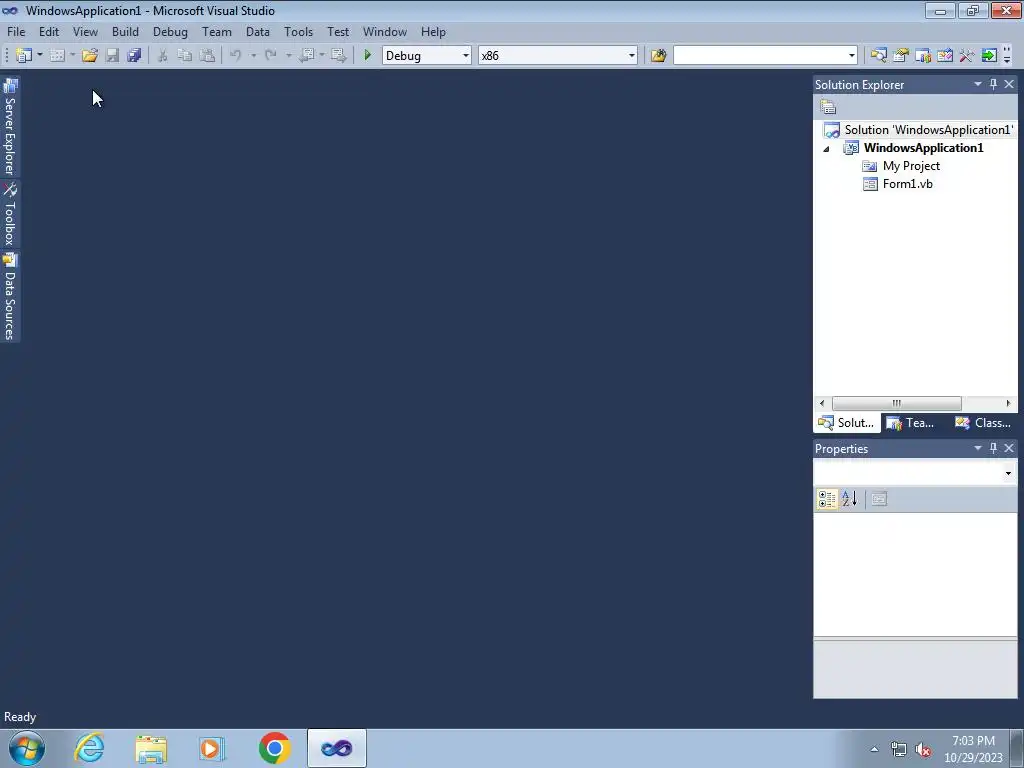The width and height of the screenshot is (1024, 768).
Task: Open Solution Explorer window position dropdown
Action: tap(978, 84)
